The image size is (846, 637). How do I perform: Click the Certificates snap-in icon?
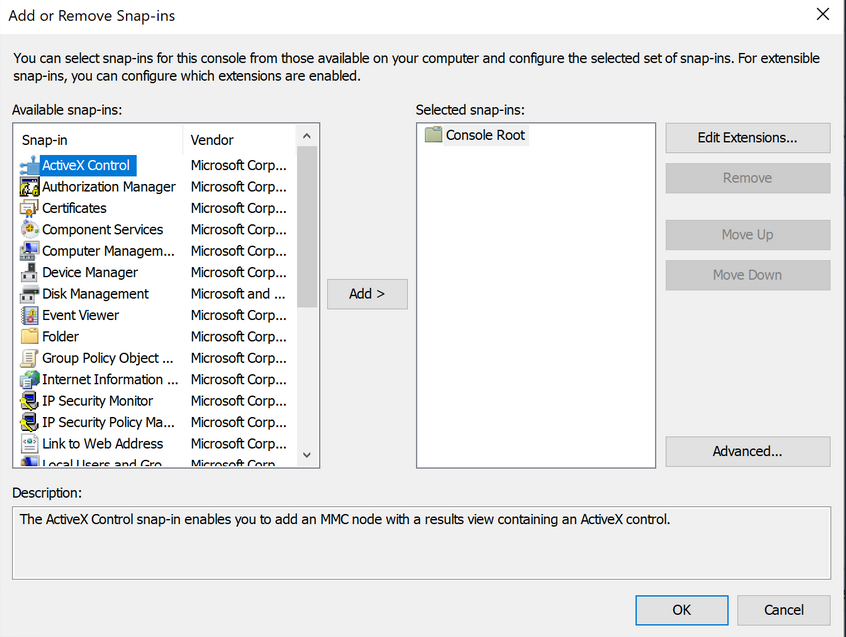[29, 208]
